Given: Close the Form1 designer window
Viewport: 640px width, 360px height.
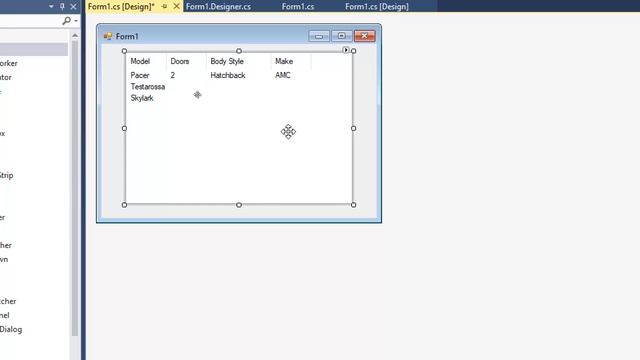Looking at the screenshot, I should pos(364,36).
